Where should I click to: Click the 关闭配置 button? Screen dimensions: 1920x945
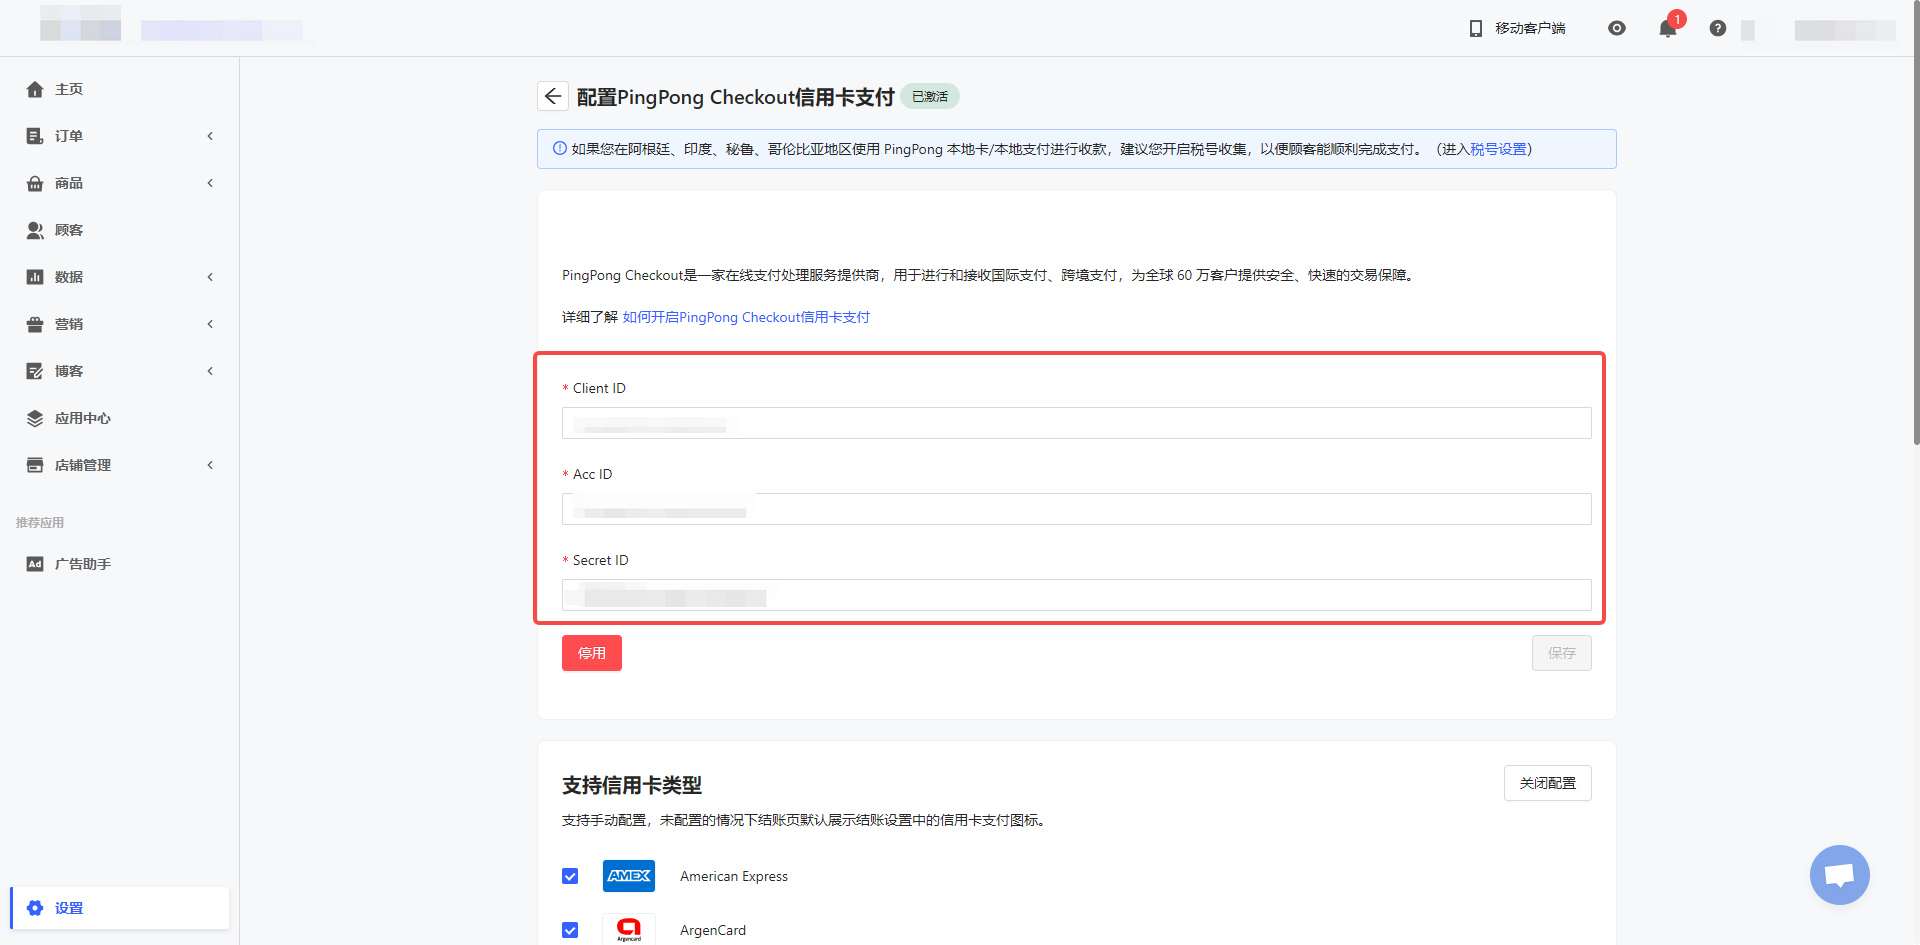pyautogui.click(x=1548, y=783)
